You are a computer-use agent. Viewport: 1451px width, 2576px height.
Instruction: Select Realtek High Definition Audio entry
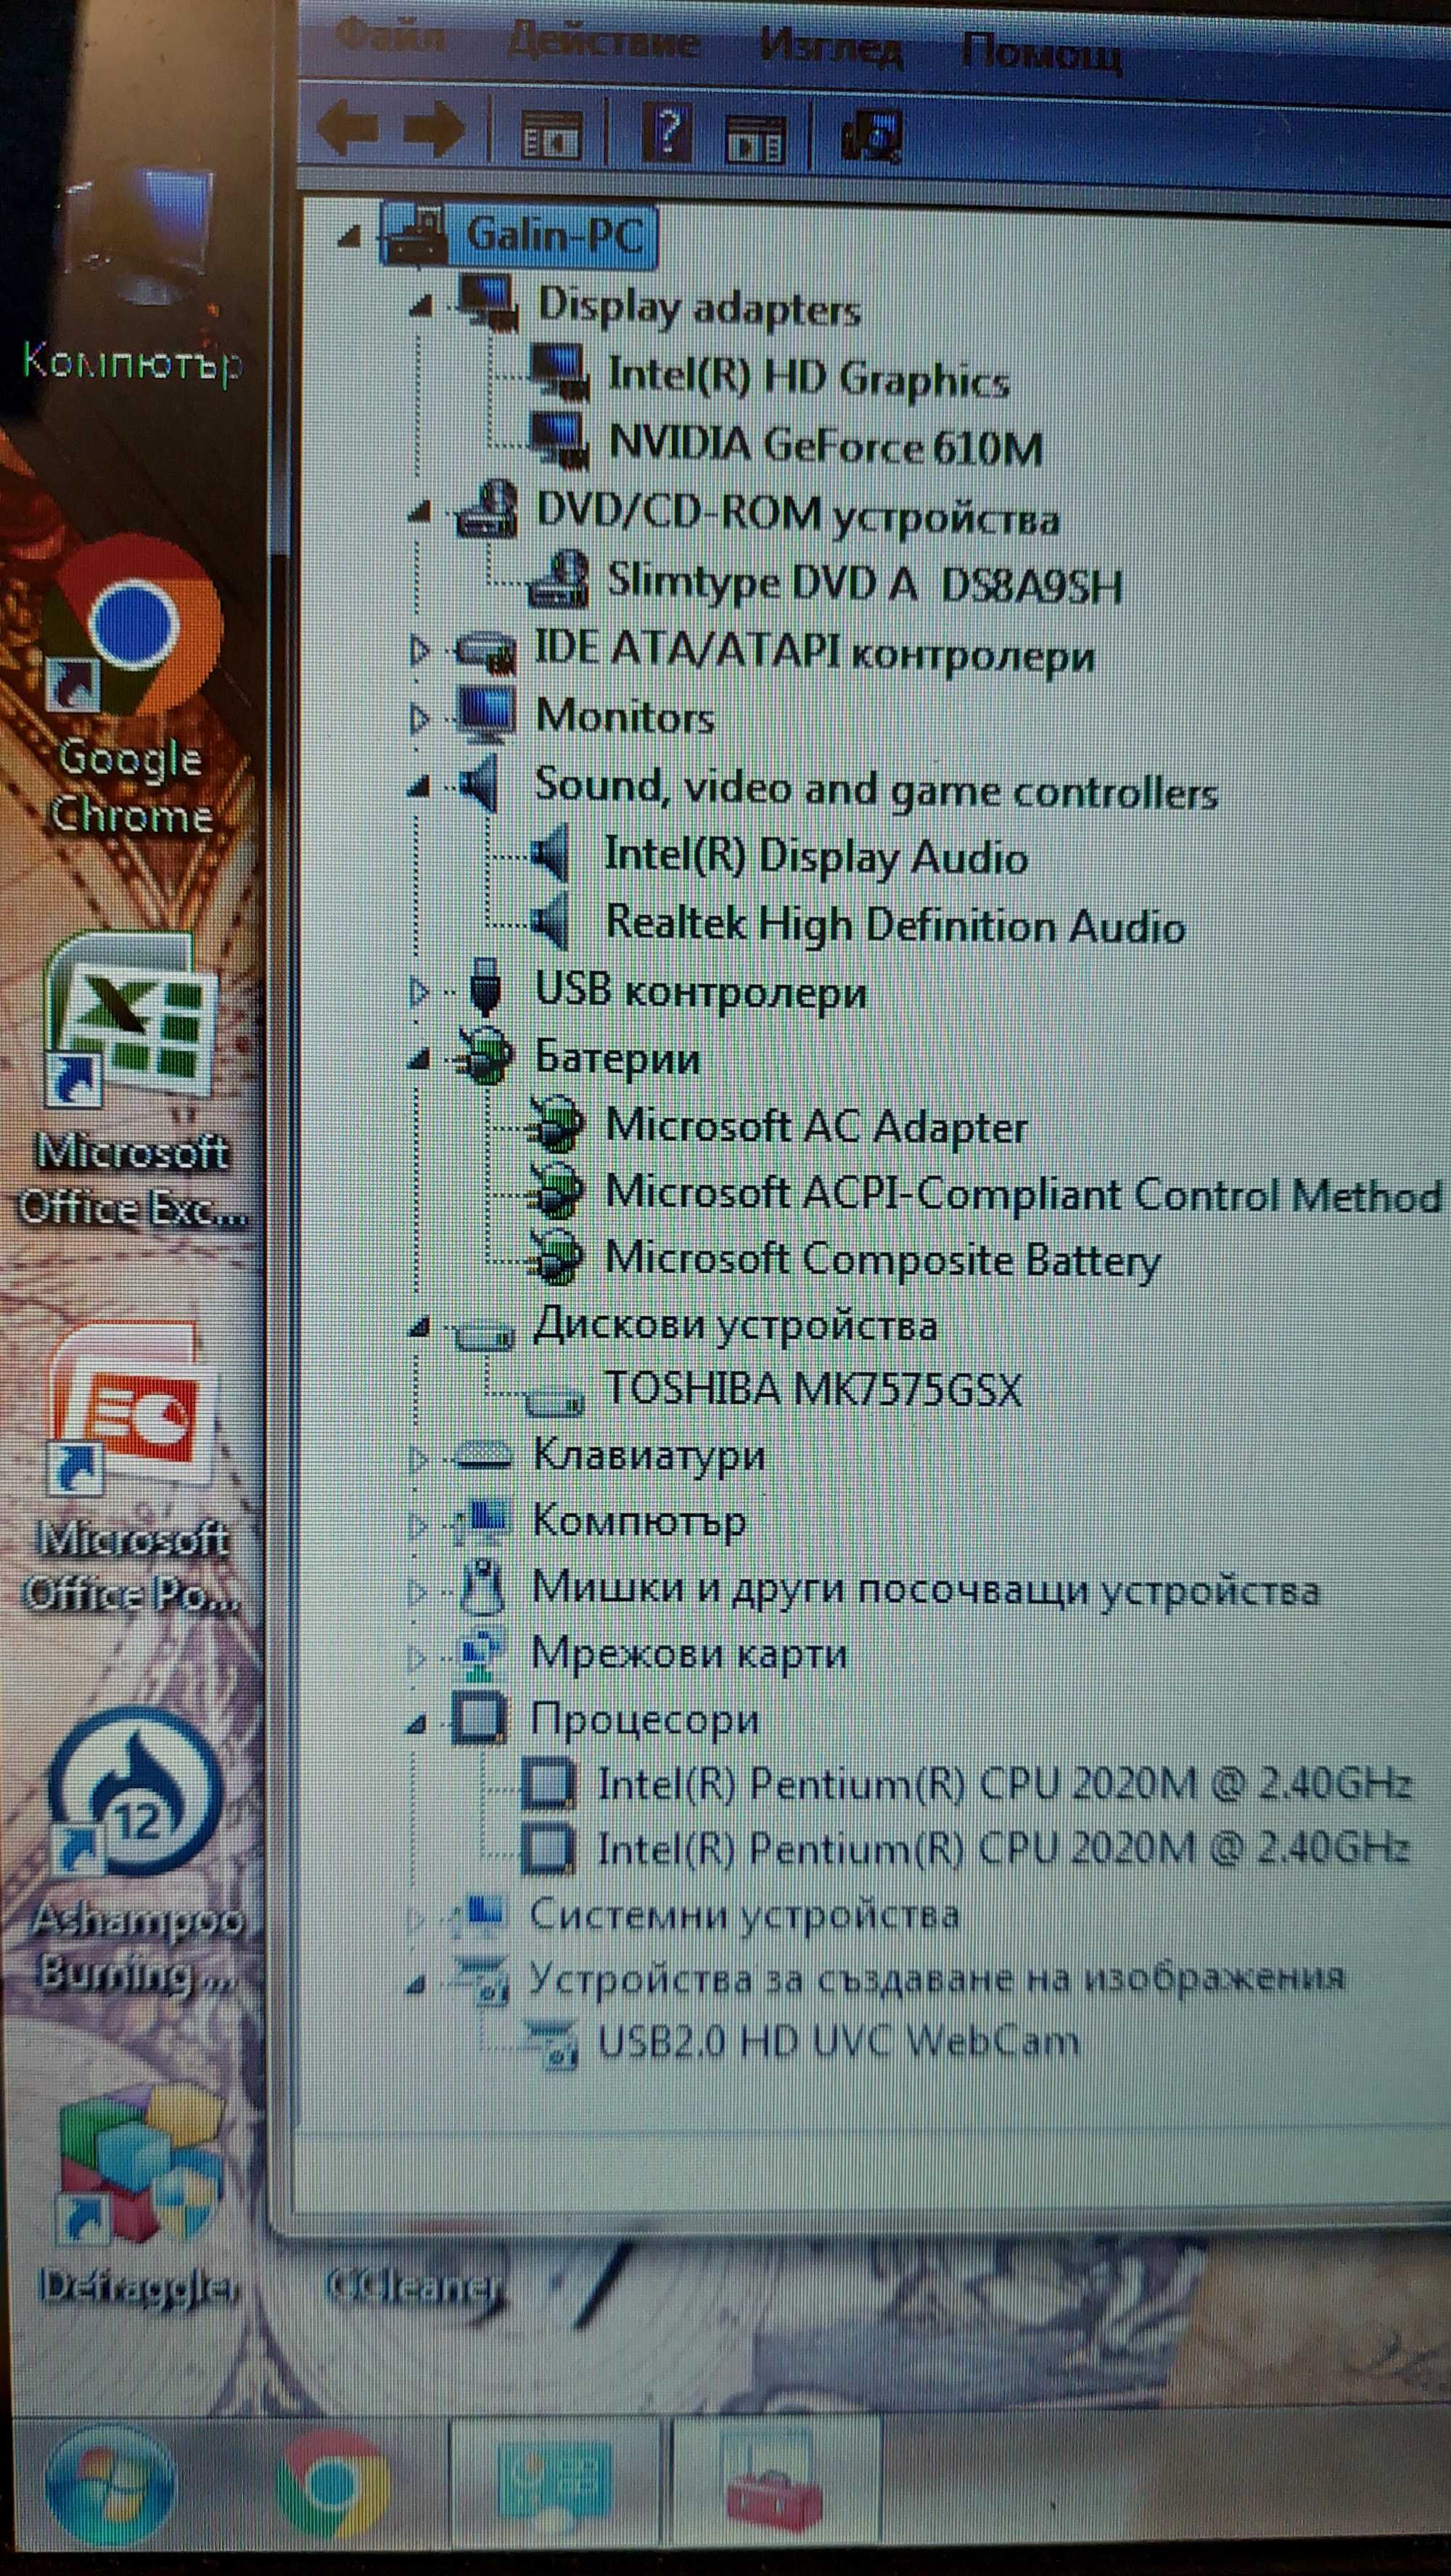(x=895, y=924)
